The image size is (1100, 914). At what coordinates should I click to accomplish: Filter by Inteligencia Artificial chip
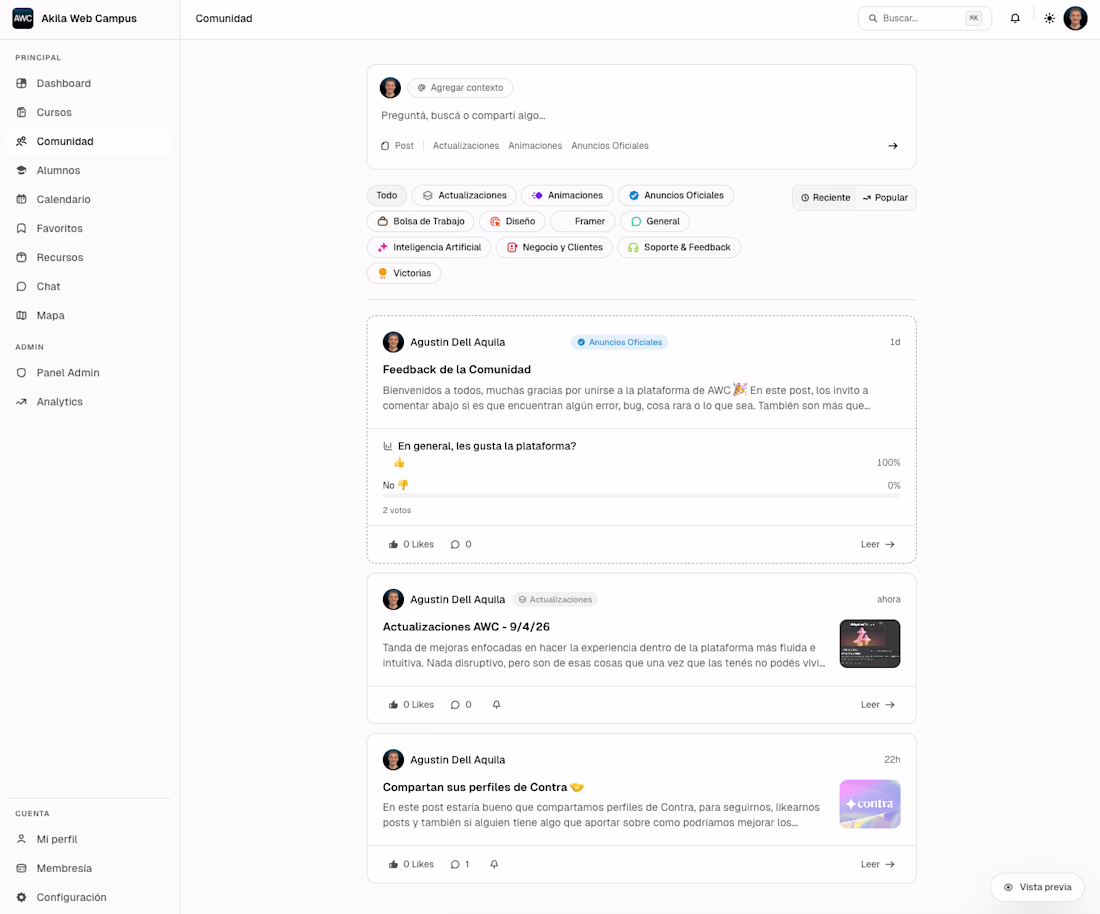click(x=429, y=247)
